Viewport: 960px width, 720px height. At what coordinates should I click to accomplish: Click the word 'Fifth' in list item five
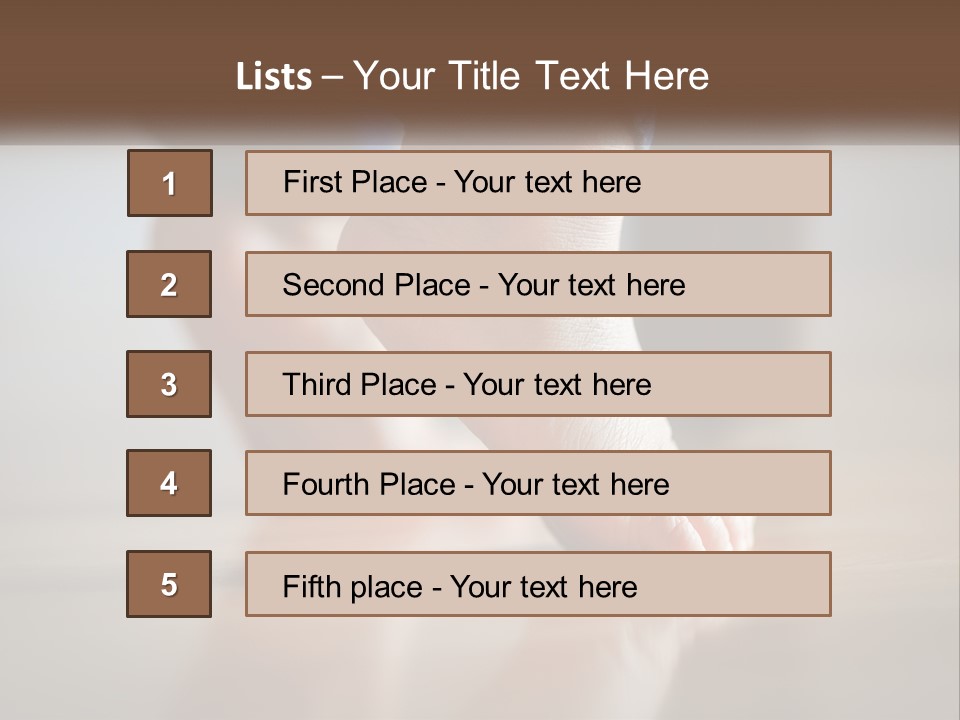[x=311, y=586]
